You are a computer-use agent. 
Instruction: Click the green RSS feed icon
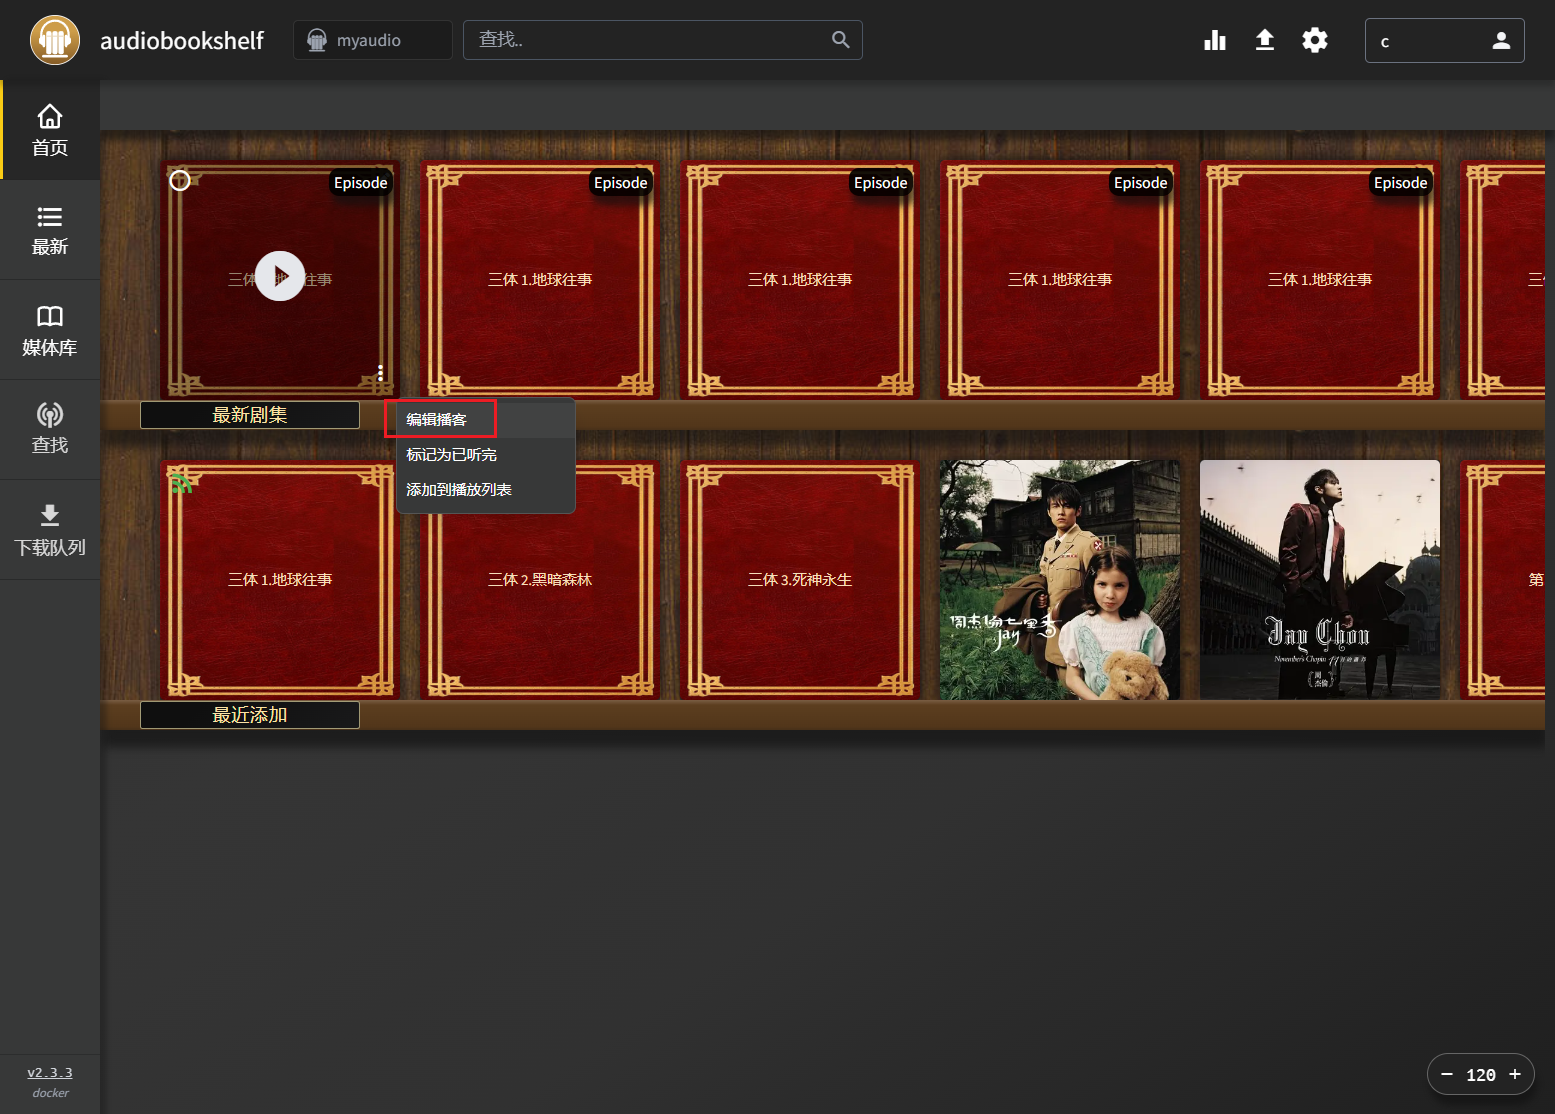coord(181,483)
